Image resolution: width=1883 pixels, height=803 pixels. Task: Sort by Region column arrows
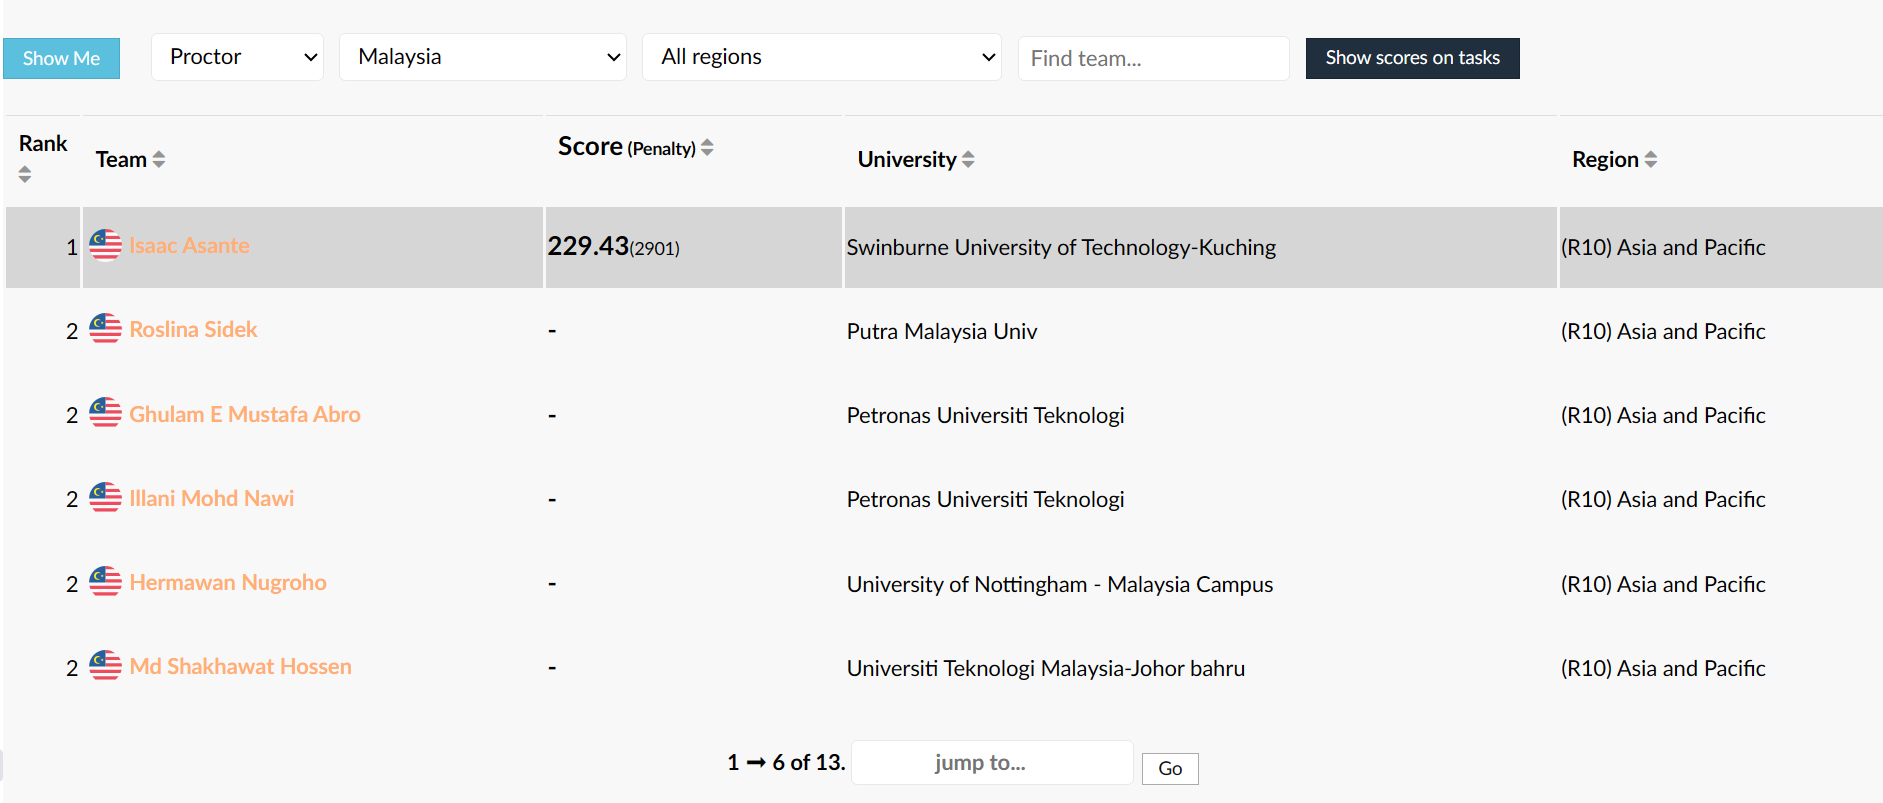click(1650, 159)
